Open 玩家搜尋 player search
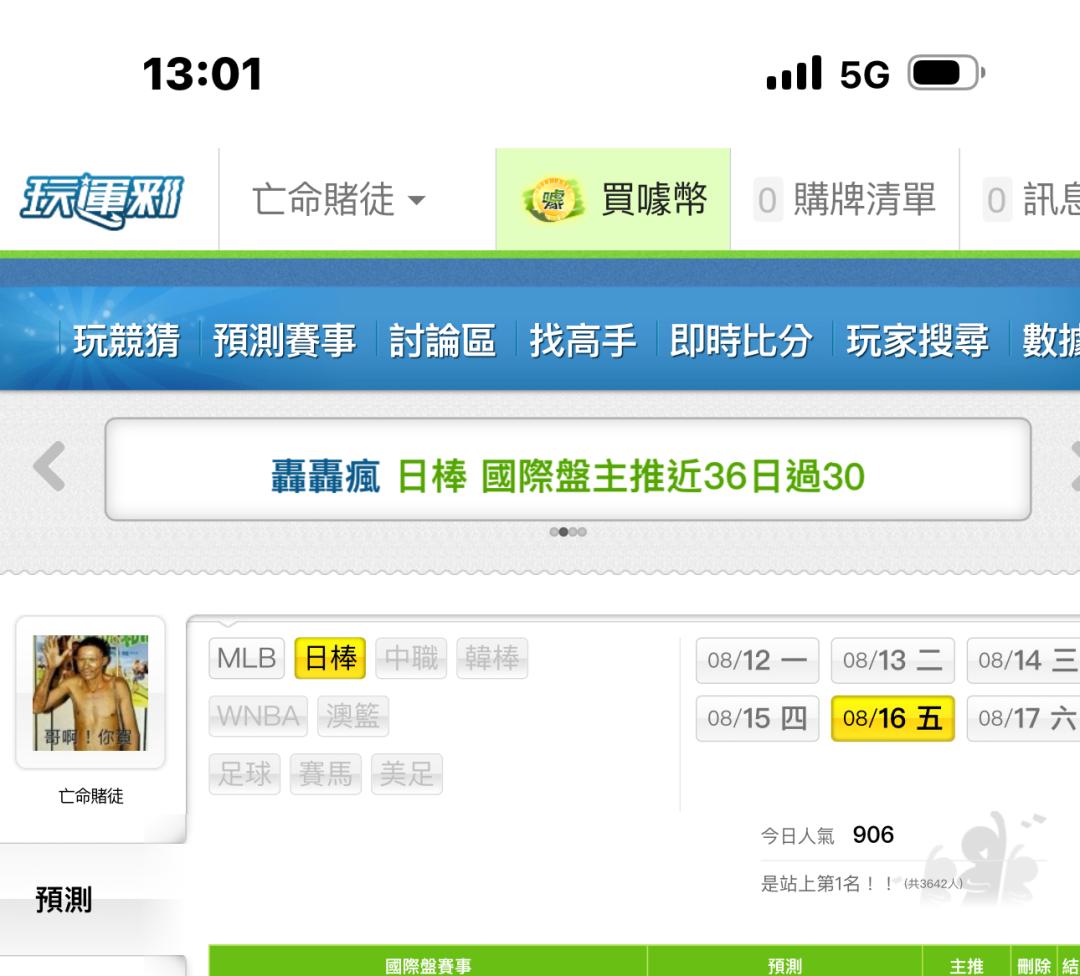Viewport: 1080px width, 976px height. click(x=917, y=340)
